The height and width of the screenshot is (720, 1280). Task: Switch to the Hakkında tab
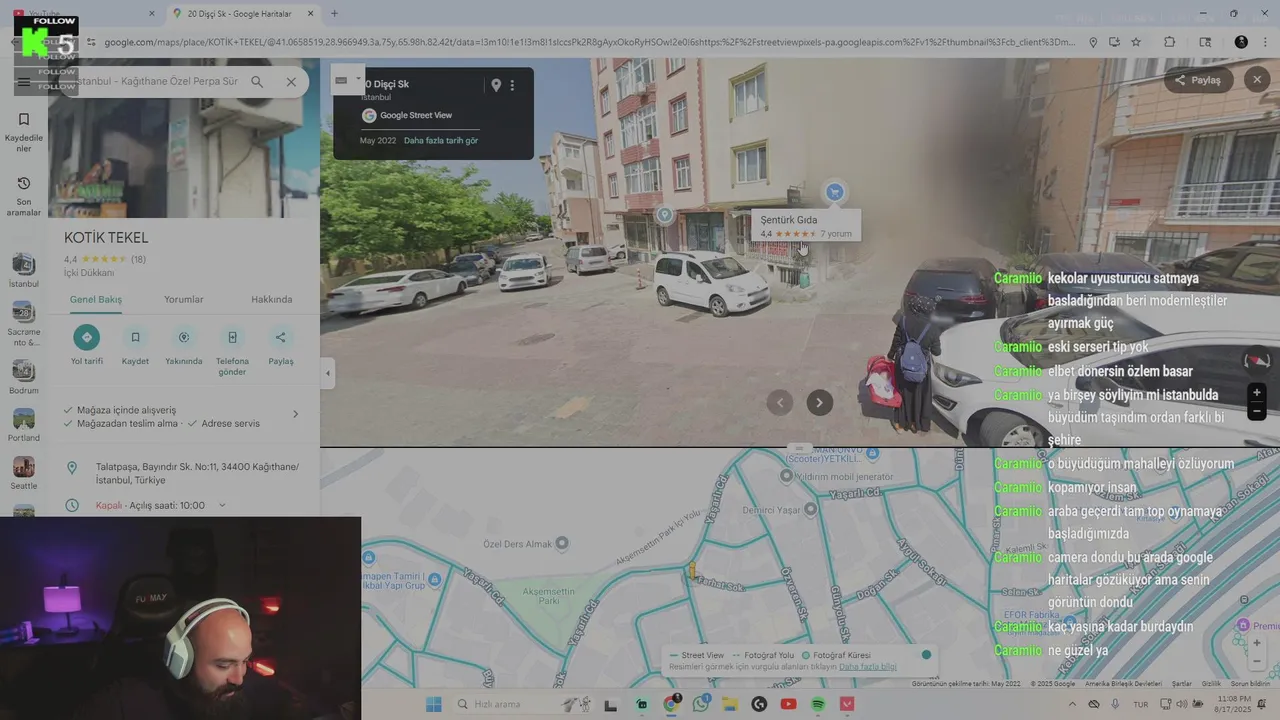pyautogui.click(x=272, y=299)
